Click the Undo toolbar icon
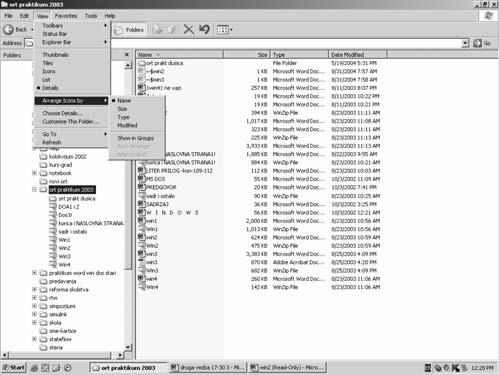 [204, 30]
